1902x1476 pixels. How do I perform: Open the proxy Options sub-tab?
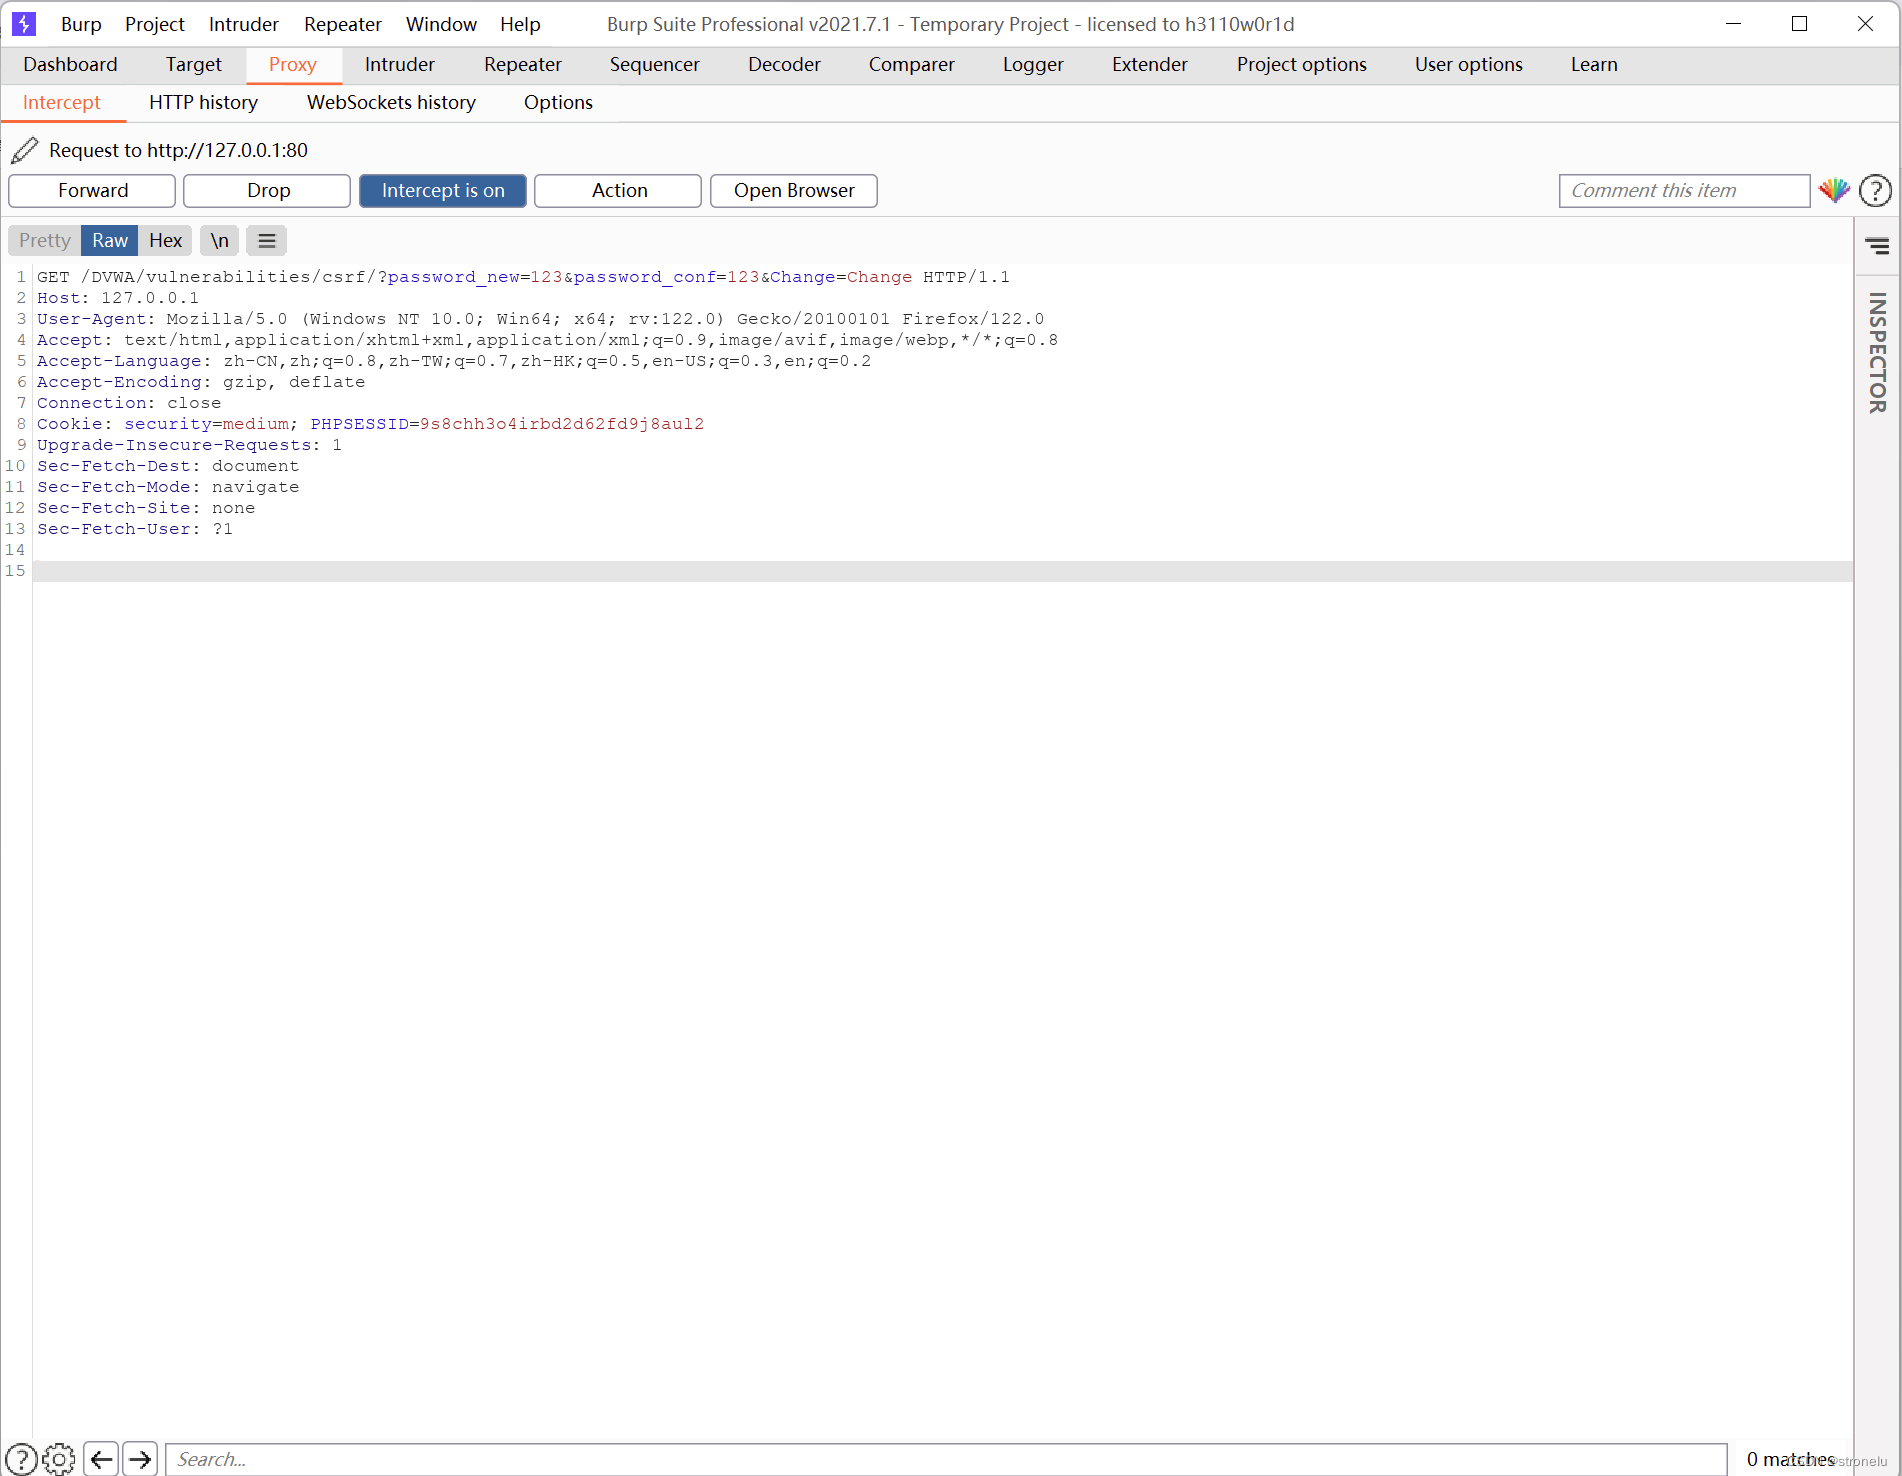(558, 102)
